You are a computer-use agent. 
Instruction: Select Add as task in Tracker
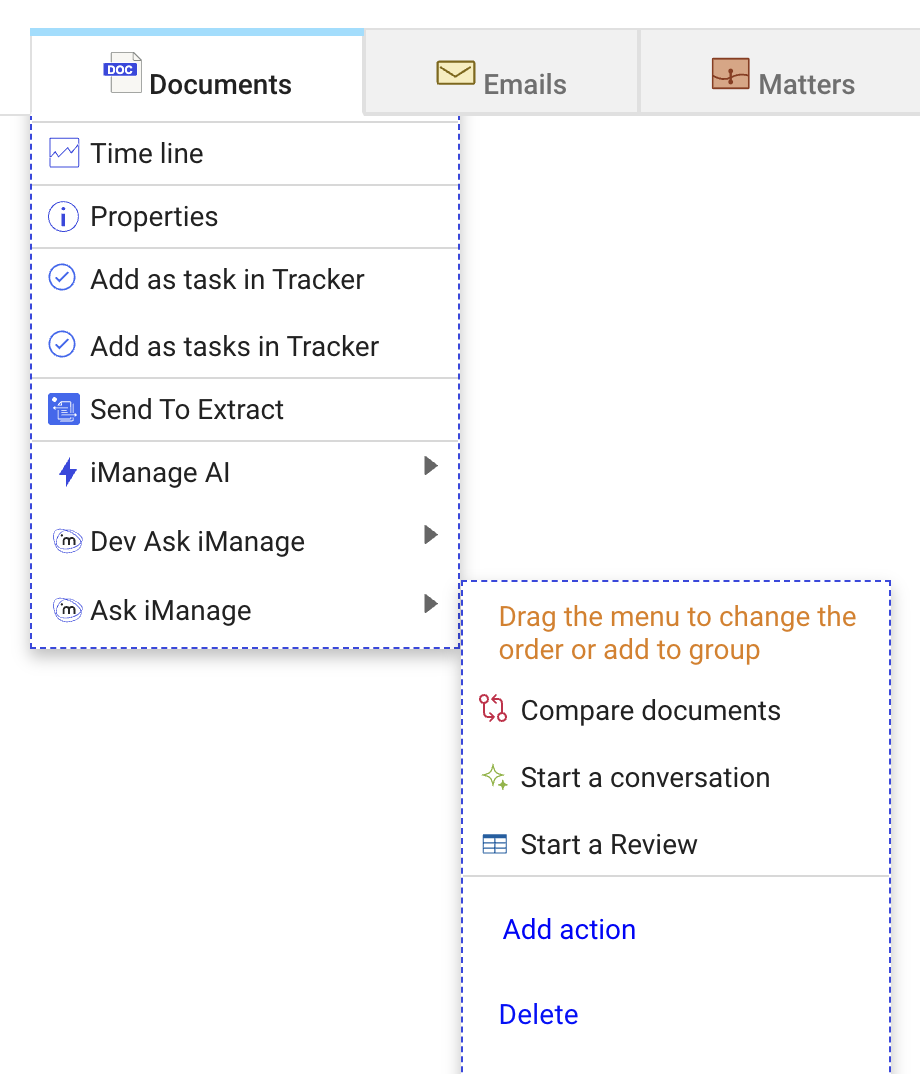[226, 279]
